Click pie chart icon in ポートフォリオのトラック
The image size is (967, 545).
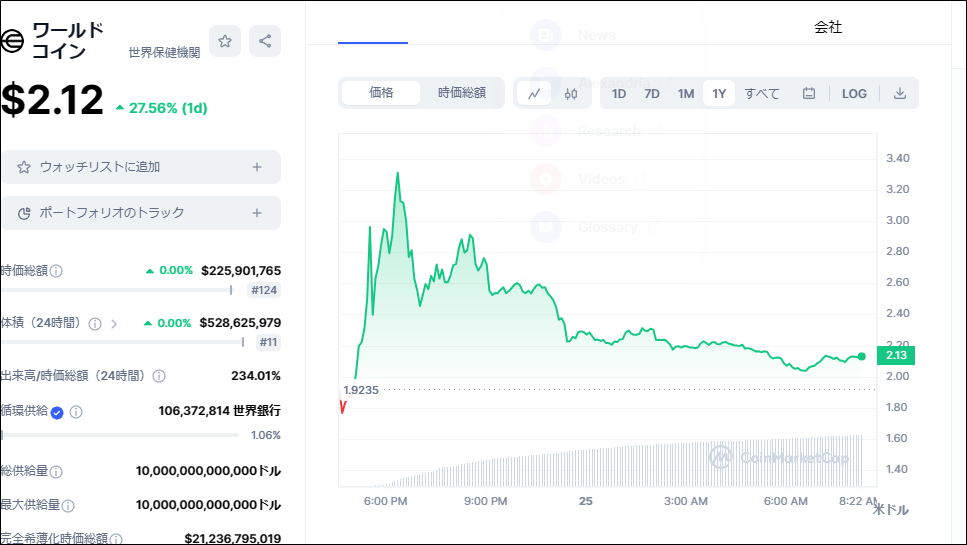click(24, 213)
